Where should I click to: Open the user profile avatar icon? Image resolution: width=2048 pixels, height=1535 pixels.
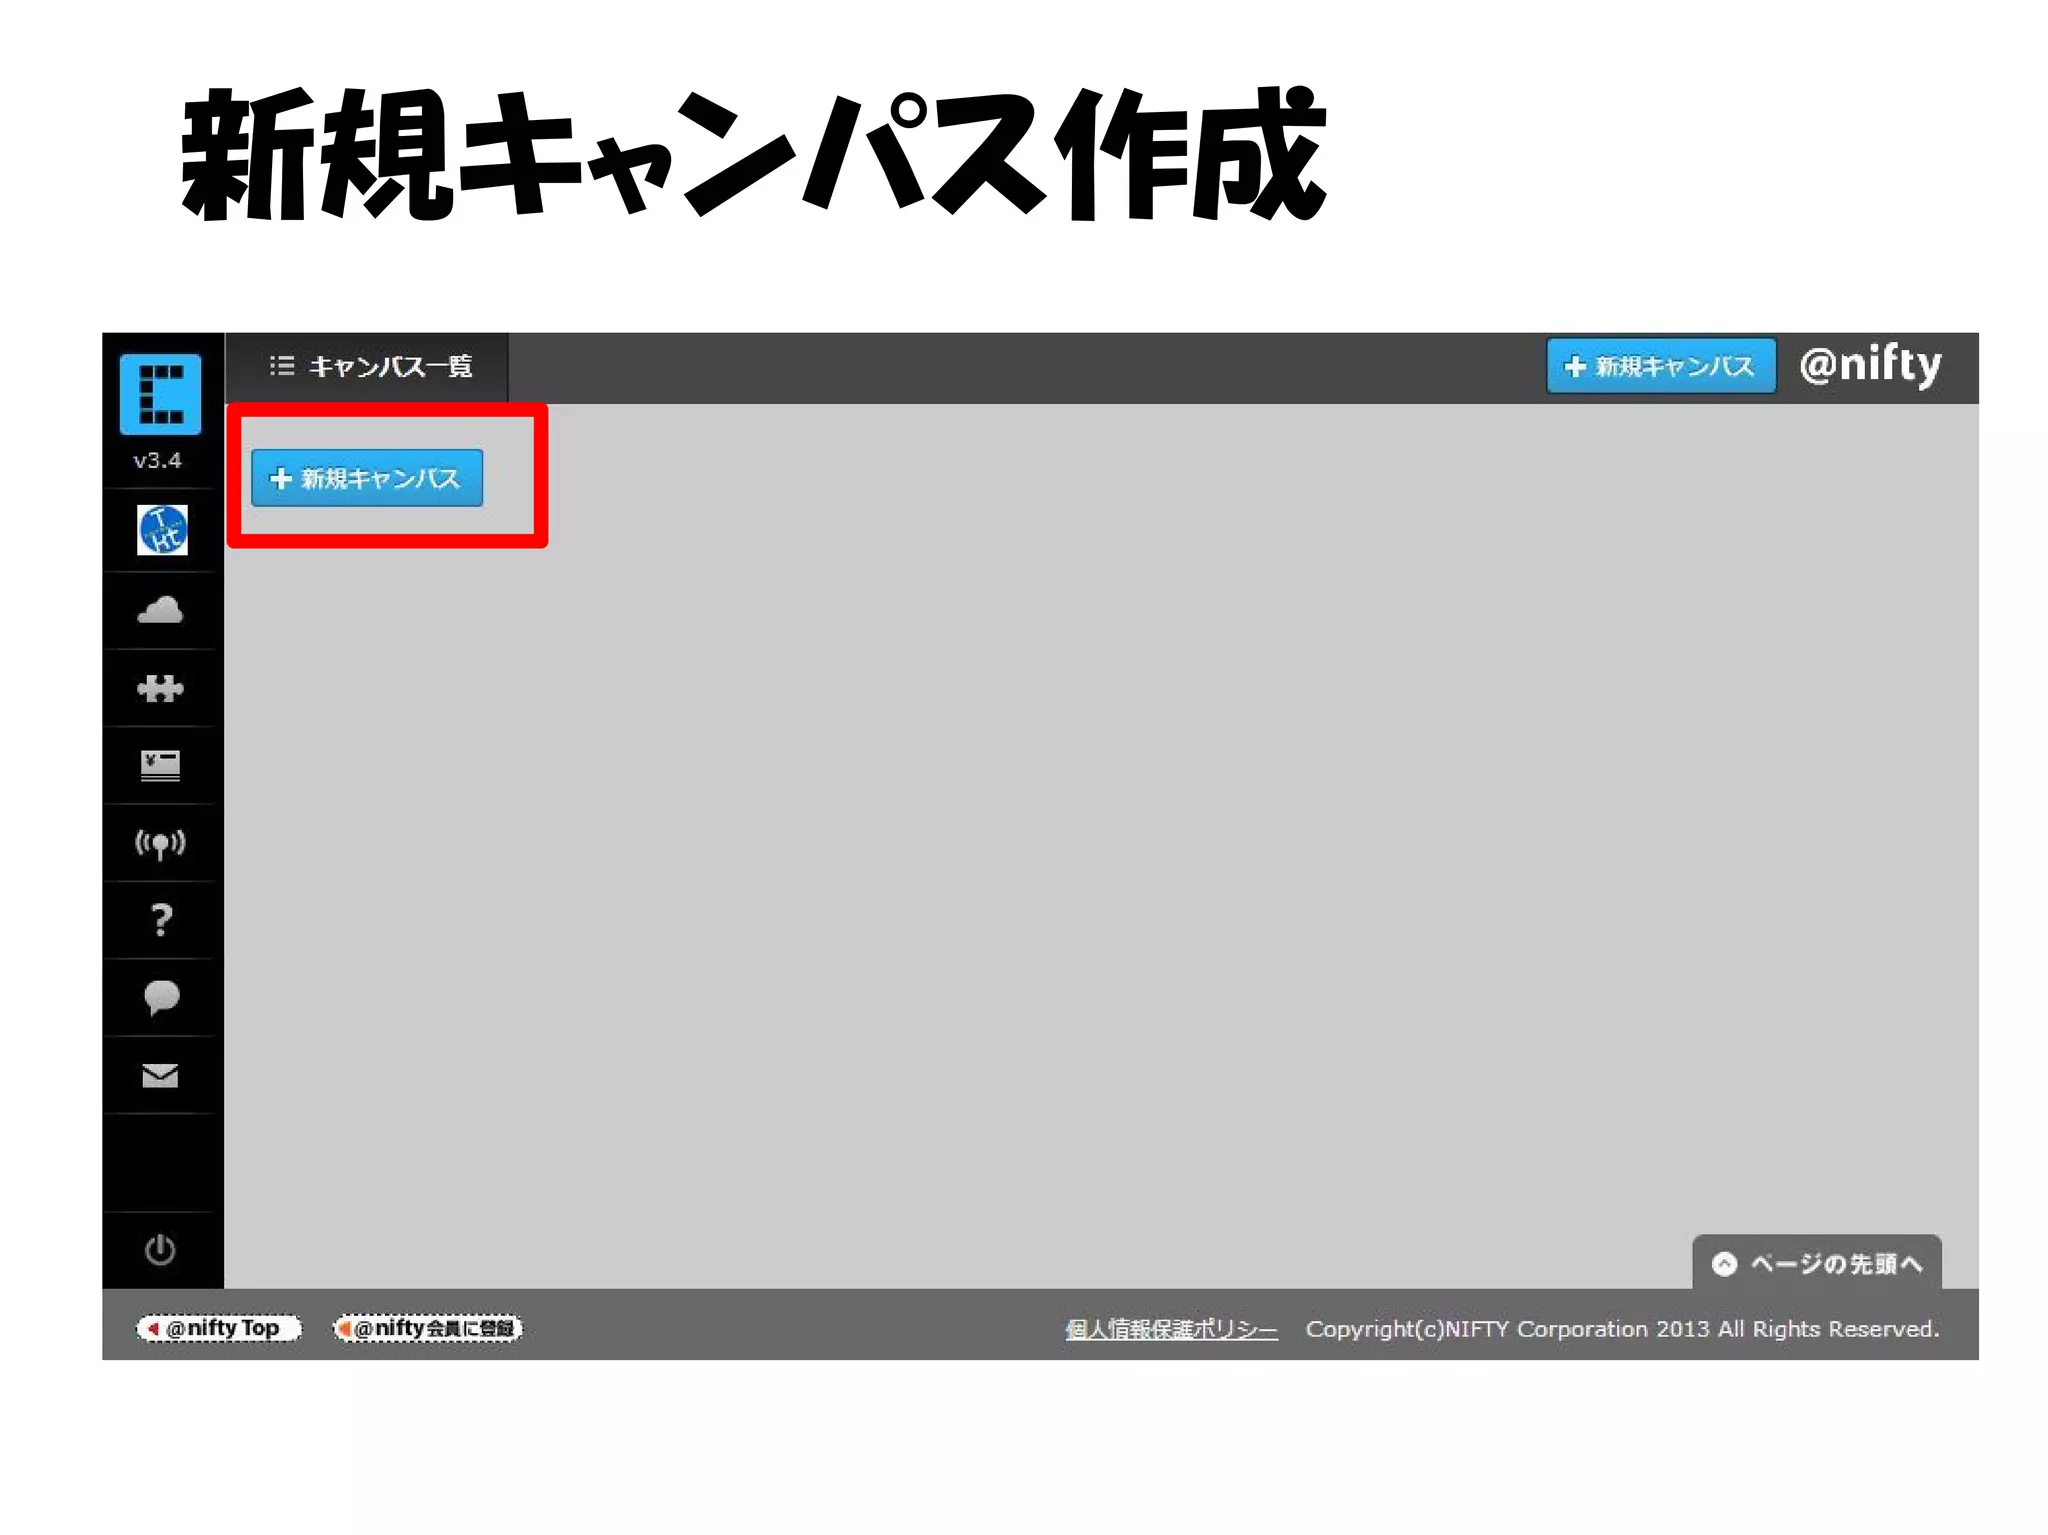point(162,530)
